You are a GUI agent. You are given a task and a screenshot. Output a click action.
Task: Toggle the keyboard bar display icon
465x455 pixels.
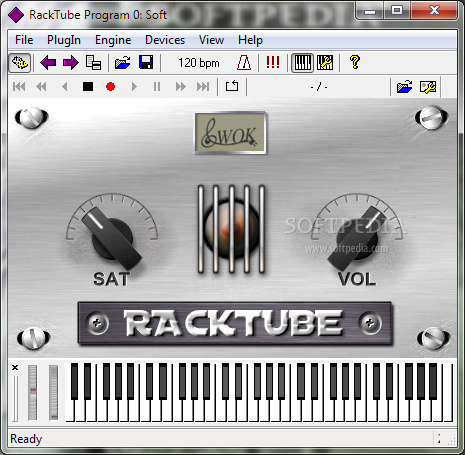coord(303,63)
